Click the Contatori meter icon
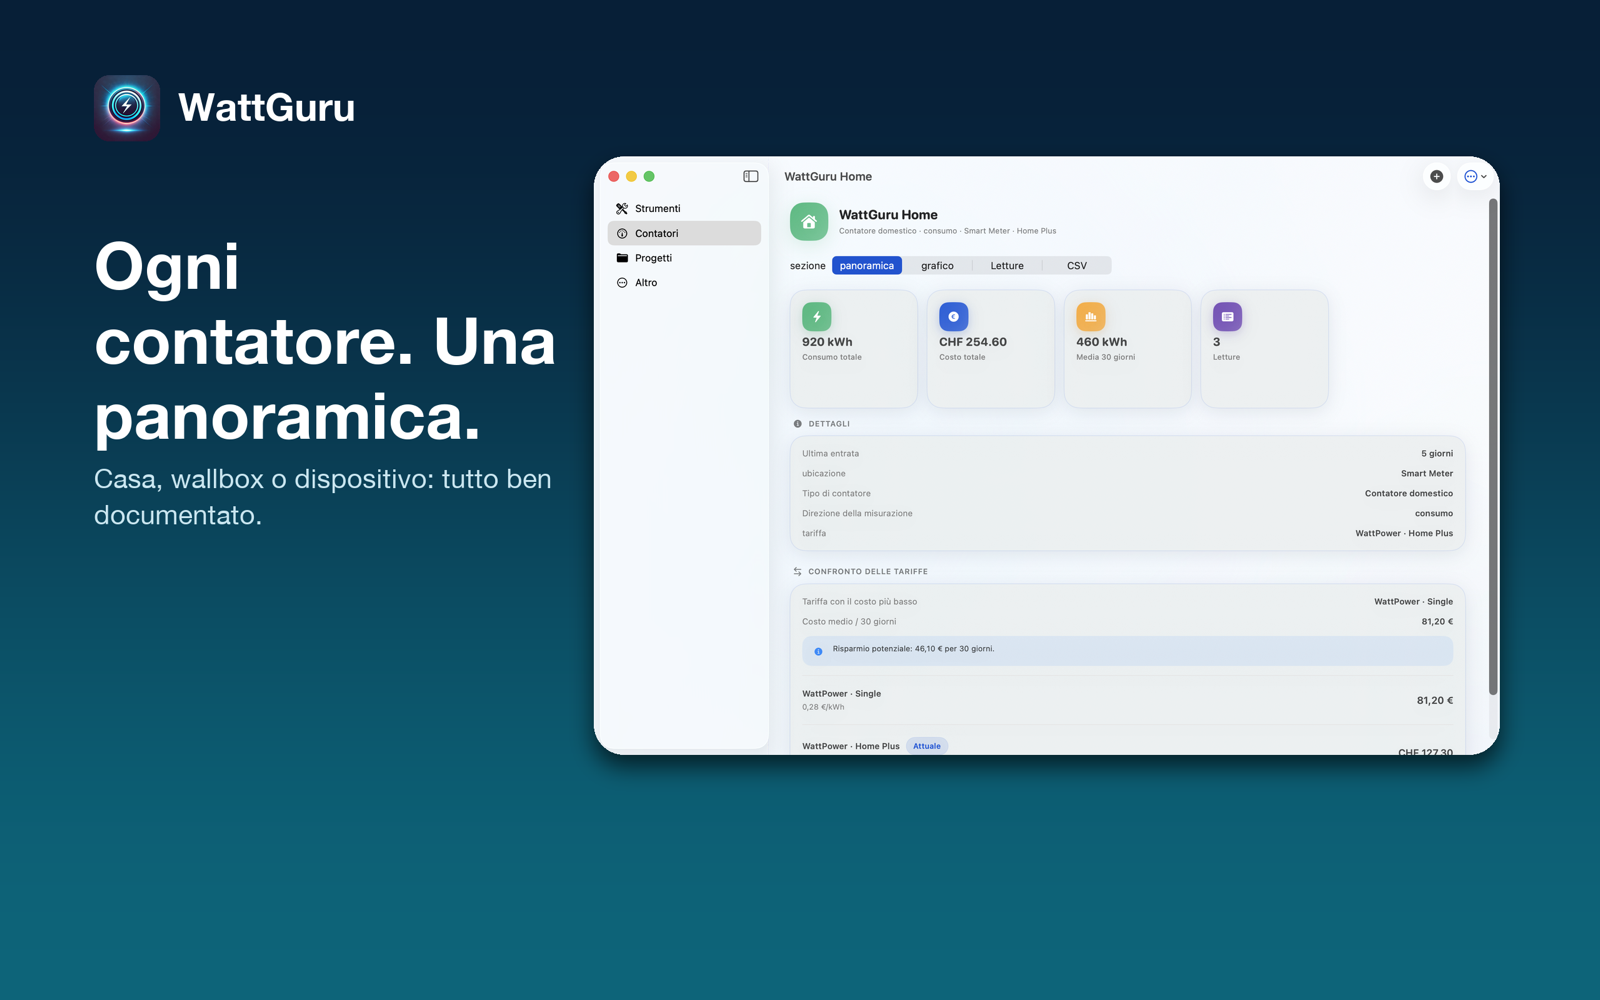1600x1000 pixels. (x=622, y=233)
